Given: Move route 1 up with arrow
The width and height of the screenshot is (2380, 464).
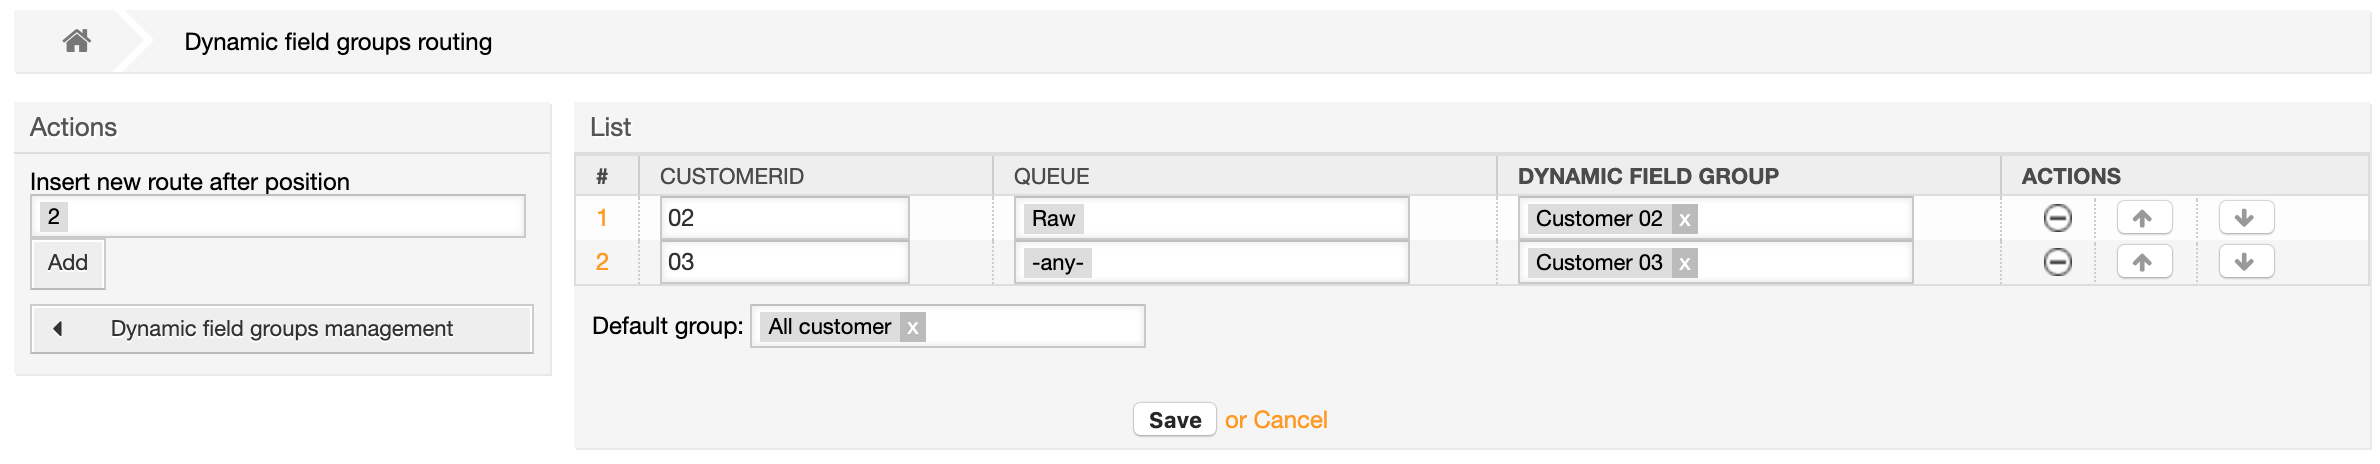Looking at the screenshot, I should click(2143, 218).
